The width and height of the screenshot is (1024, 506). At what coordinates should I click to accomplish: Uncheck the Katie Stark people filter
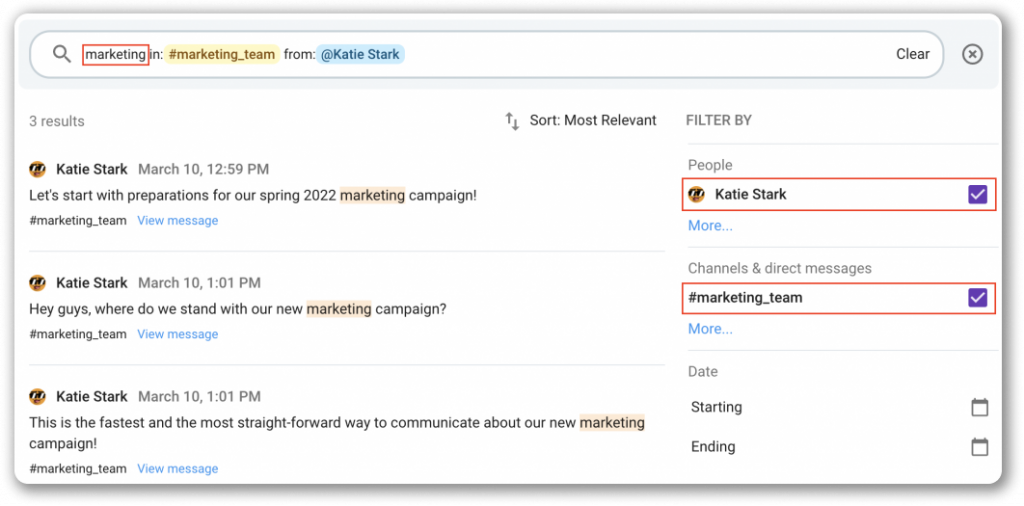coord(977,195)
